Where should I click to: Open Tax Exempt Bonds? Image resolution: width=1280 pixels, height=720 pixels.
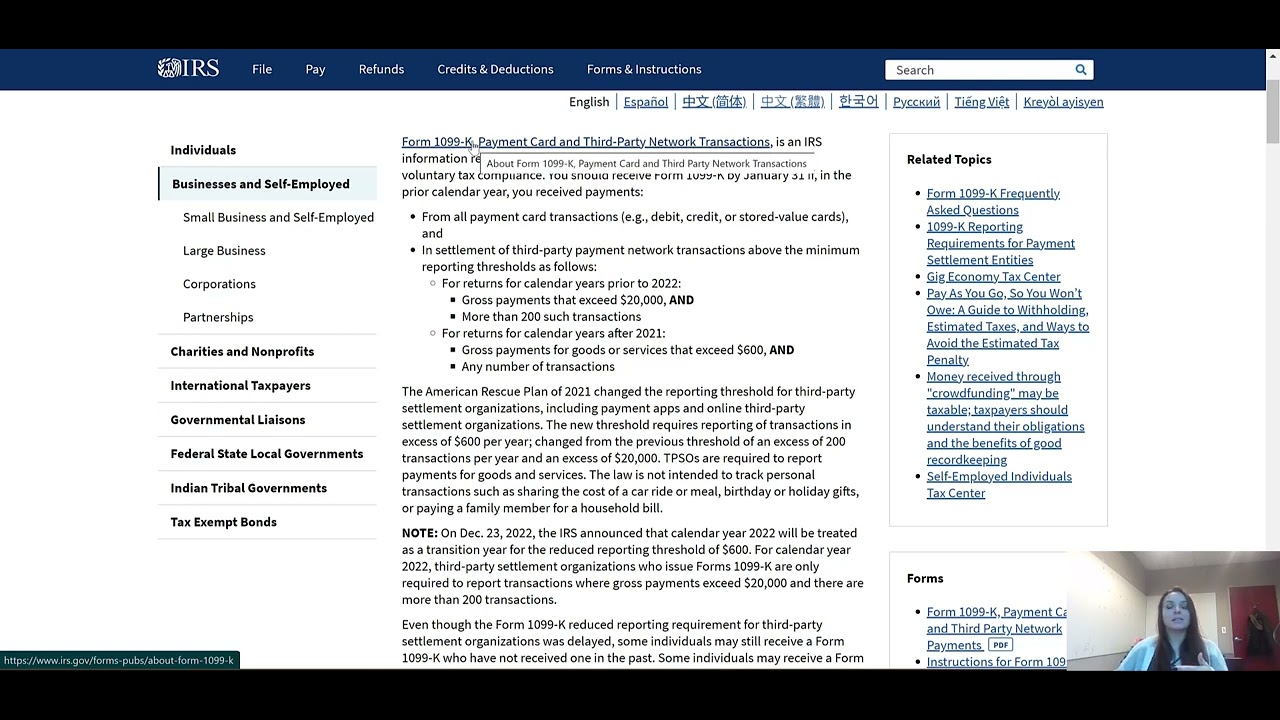(223, 521)
